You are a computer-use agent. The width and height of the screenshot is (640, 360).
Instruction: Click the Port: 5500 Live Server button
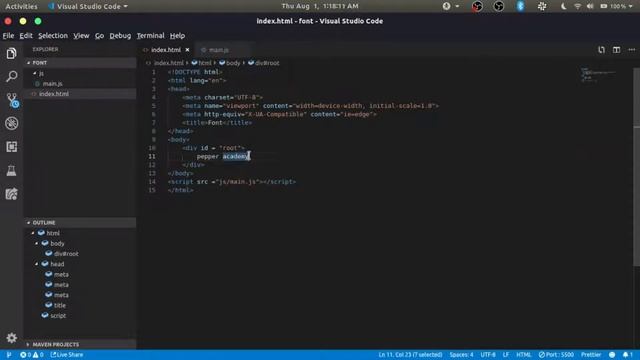pyautogui.click(x=556, y=355)
